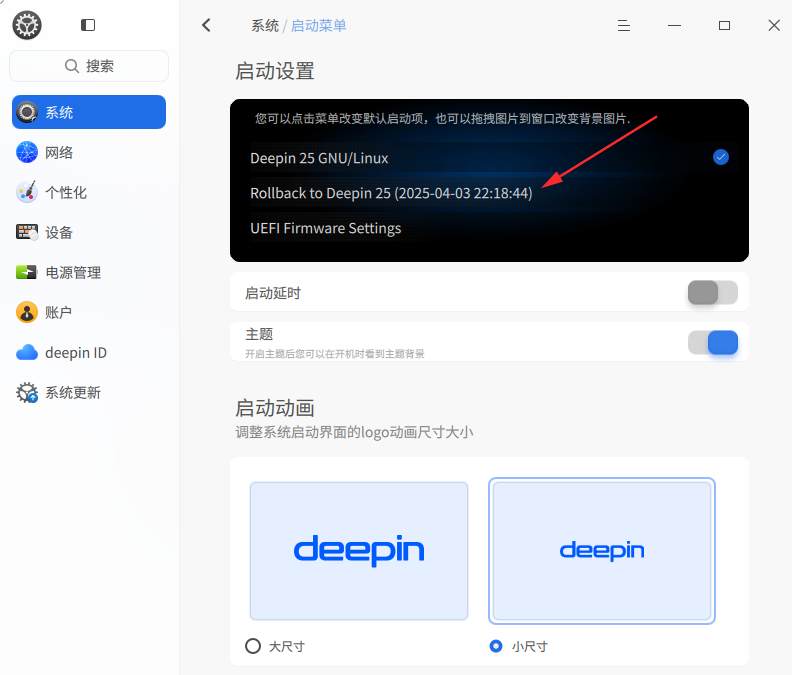Image resolution: width=792 pixels, height=675 pixels.
Task: Switch to 设备 settings
Action: tap(89, 232)
